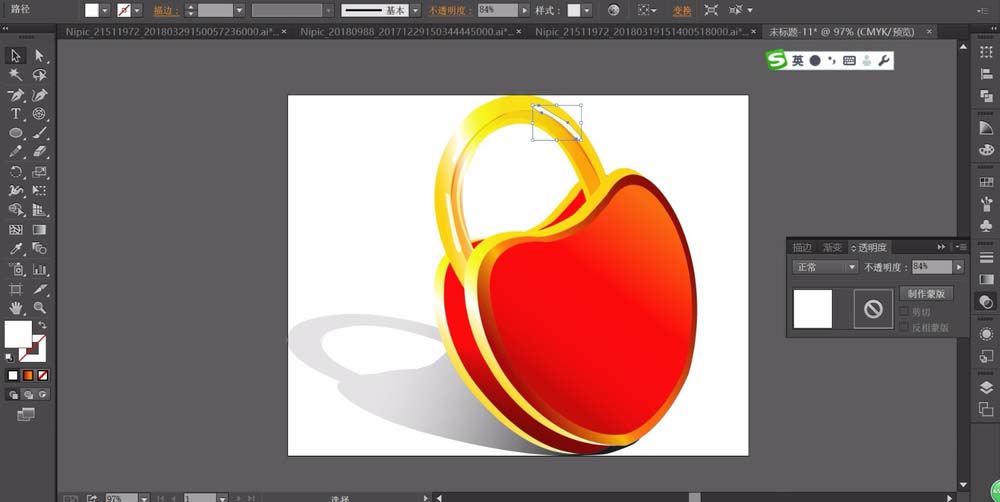Select the Pencil tool

[16, 152]
